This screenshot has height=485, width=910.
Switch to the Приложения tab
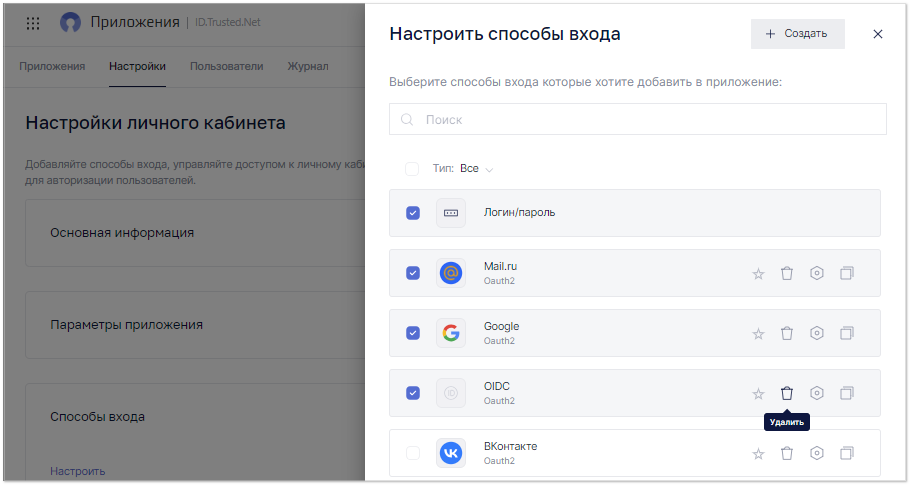click(x=52, y=66)
